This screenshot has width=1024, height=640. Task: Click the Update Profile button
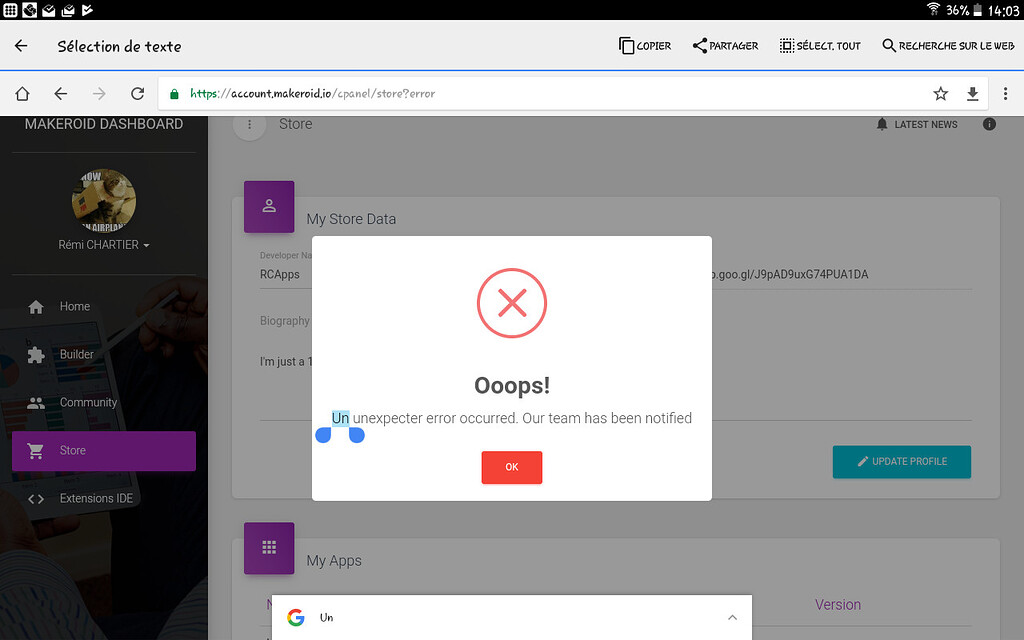pyautogui.click(x=902, y=462)
